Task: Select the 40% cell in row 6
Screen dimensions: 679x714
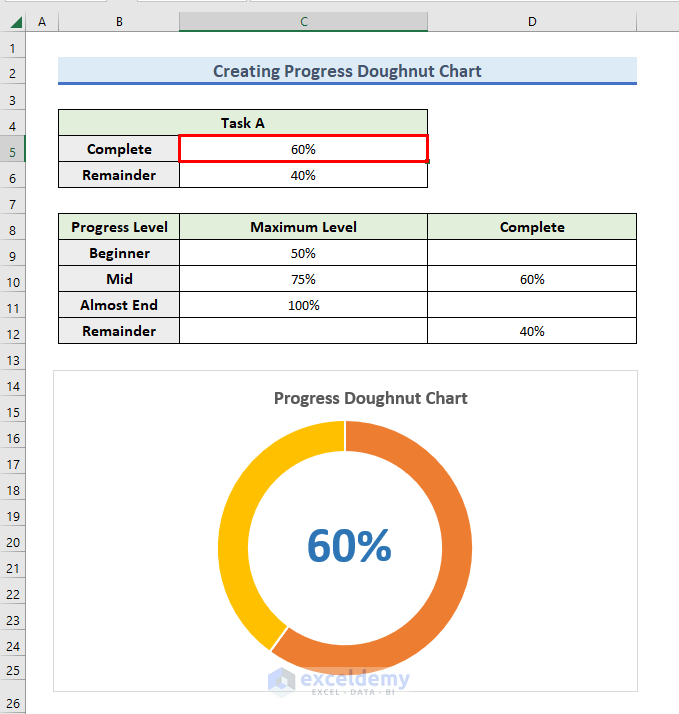Action: [303, 175]
